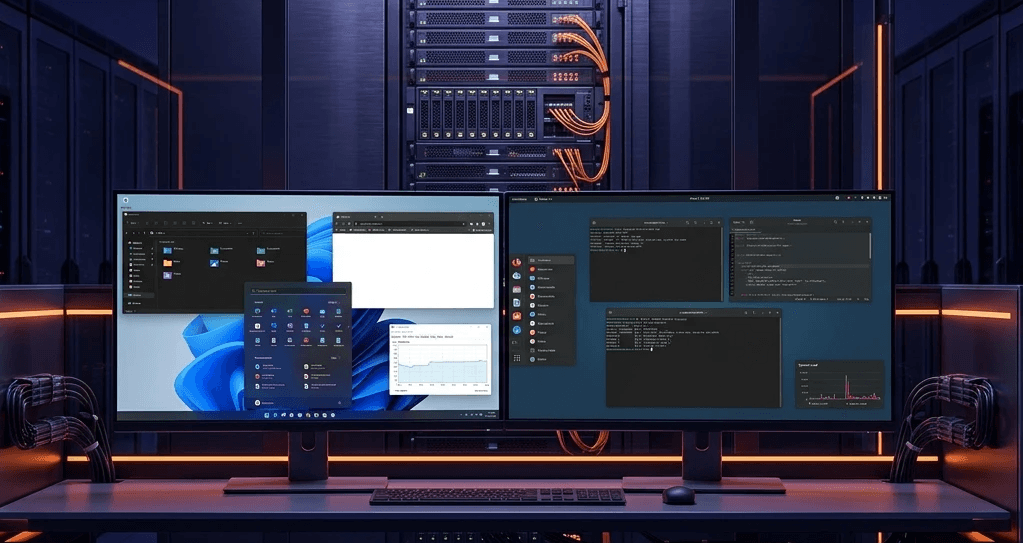Open the View dropdown in File Explorer toolbar

tap(226, 223)
